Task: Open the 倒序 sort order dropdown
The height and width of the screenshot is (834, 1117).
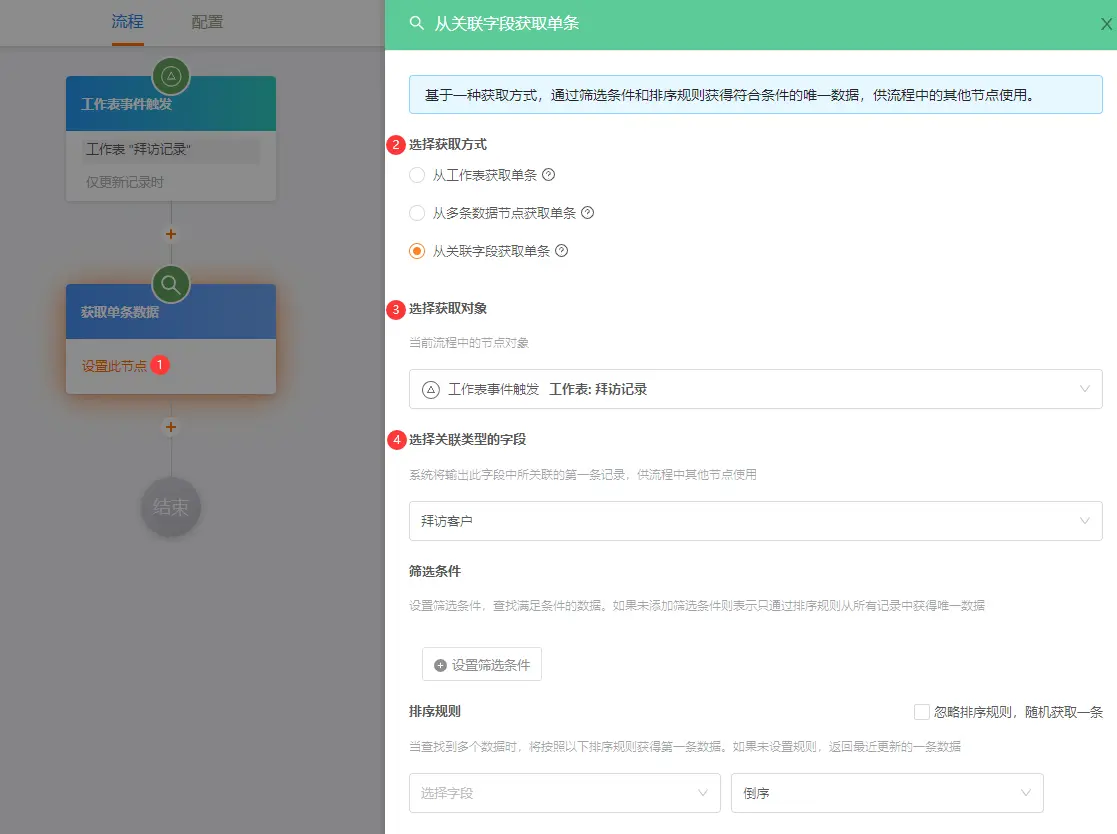Action: point(887,793)
